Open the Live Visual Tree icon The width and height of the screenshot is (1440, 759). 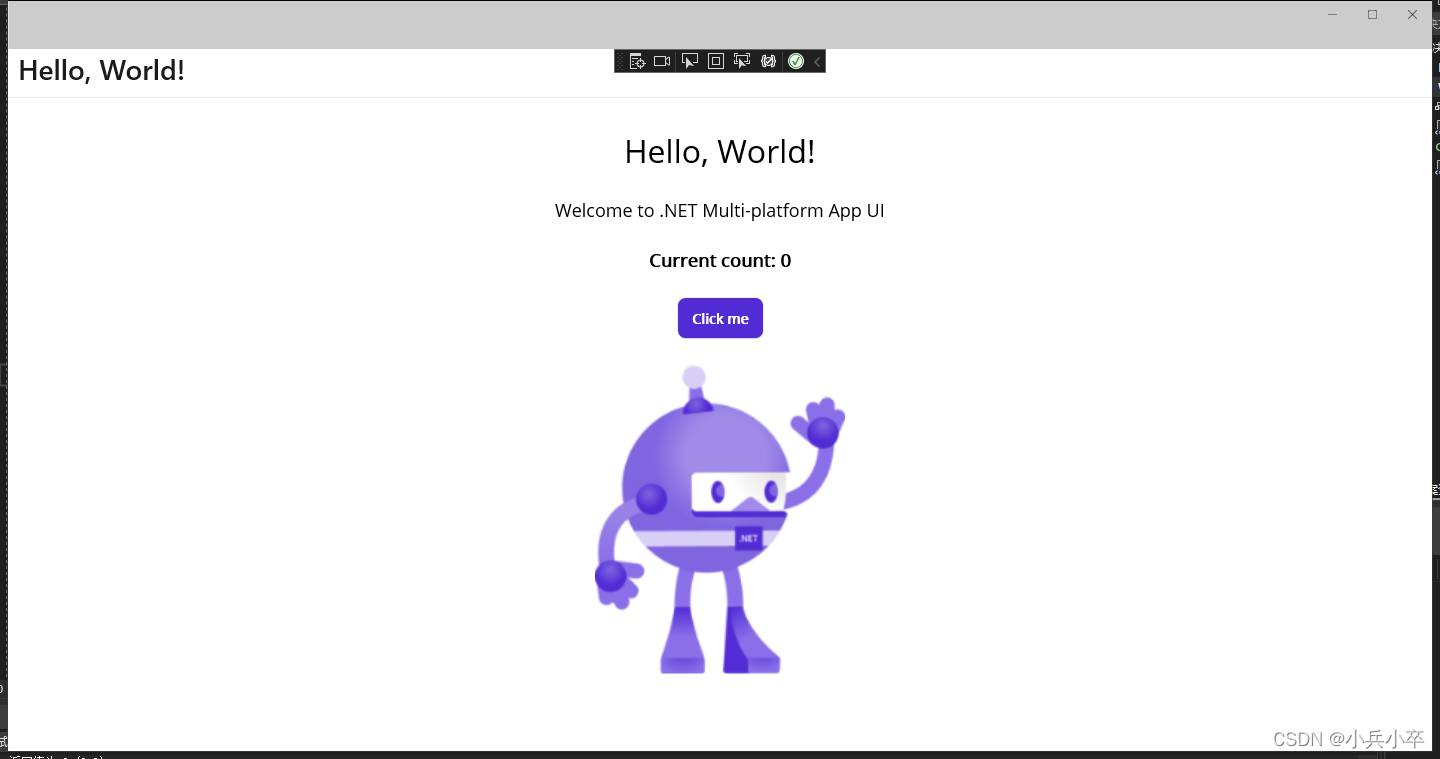[x=637, y=61]
